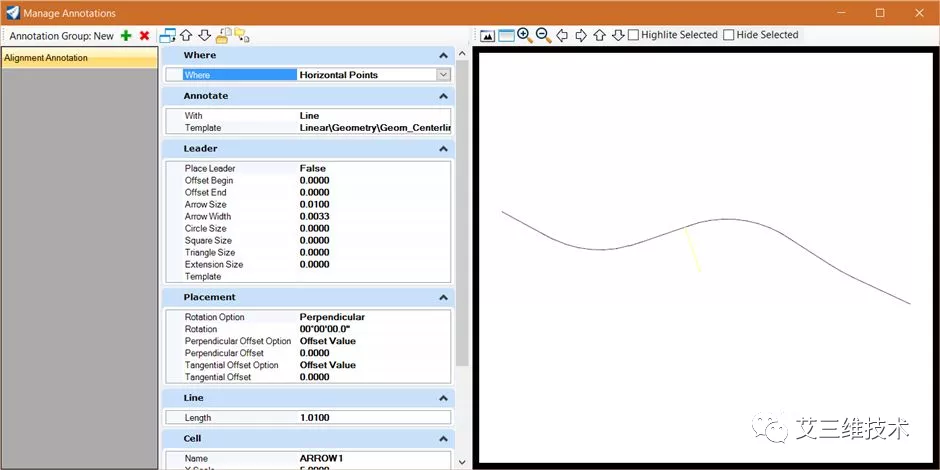Click the open folder with documents icon
The width and height of the screenshot is (940, 470).
click(x=224, y=35)
